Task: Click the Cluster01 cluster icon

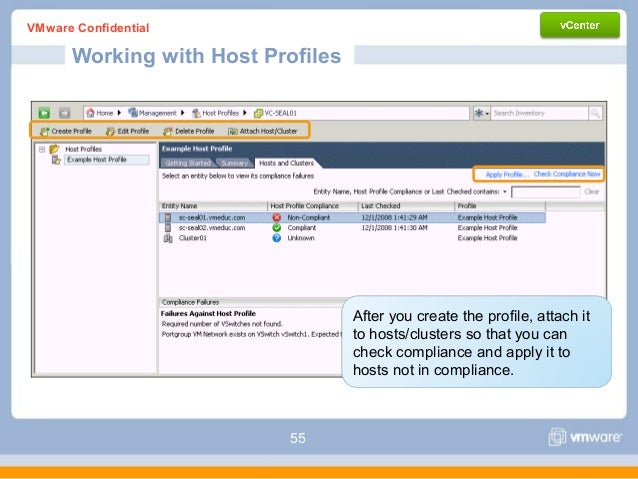Action: coord(168,238)
